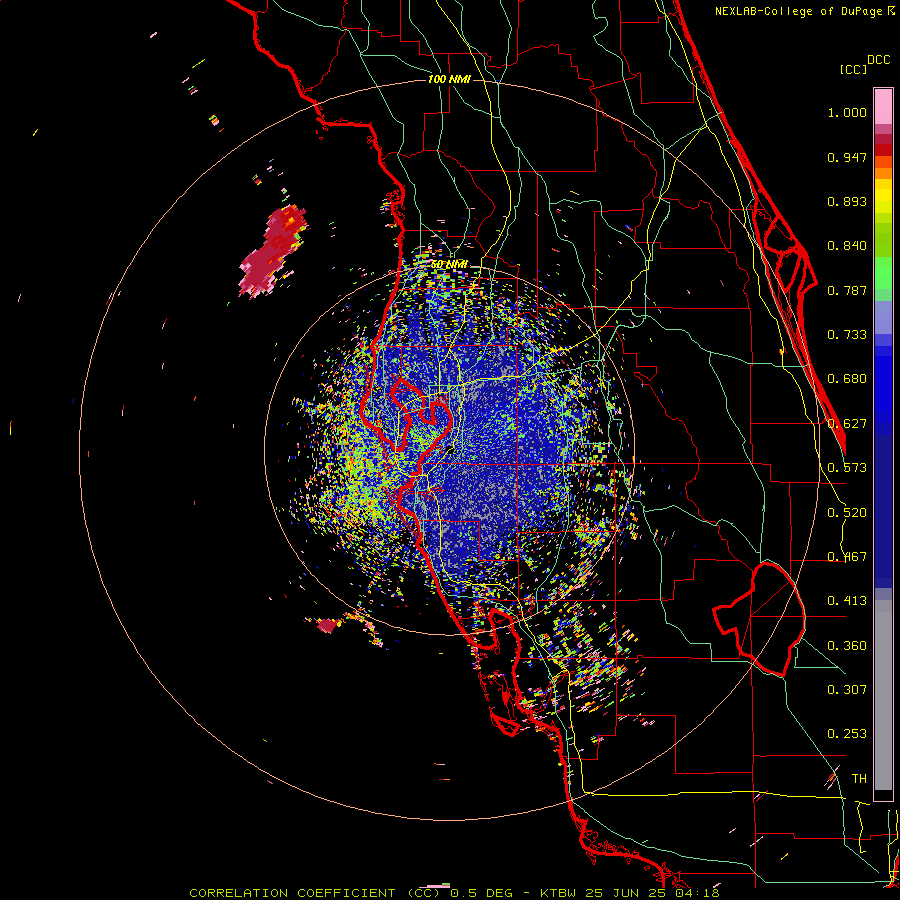Select the 0.360 color scale value
The width and height of the screenshot is (900, 900).
(847, 646)
